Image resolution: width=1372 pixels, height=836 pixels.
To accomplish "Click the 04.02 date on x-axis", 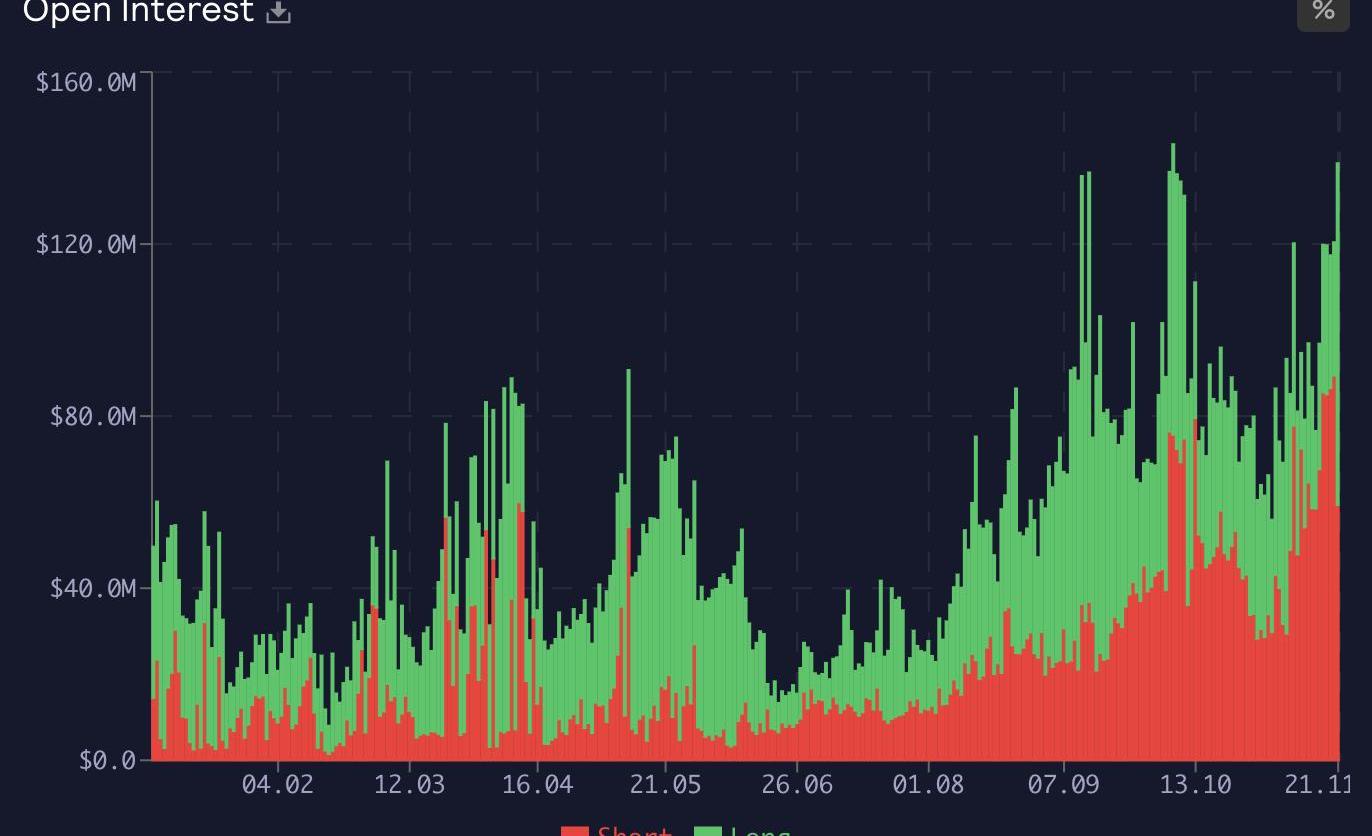I will [277, 784].
